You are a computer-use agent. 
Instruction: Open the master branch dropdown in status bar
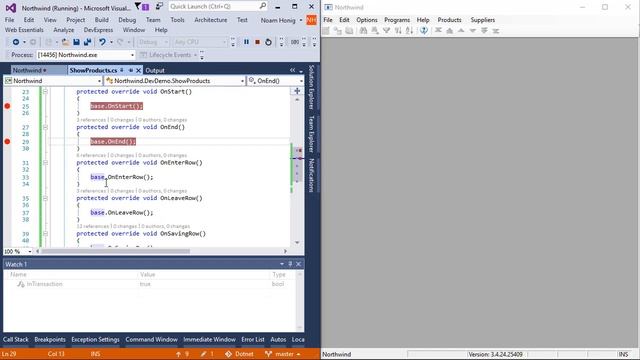[x=284, y=354]
